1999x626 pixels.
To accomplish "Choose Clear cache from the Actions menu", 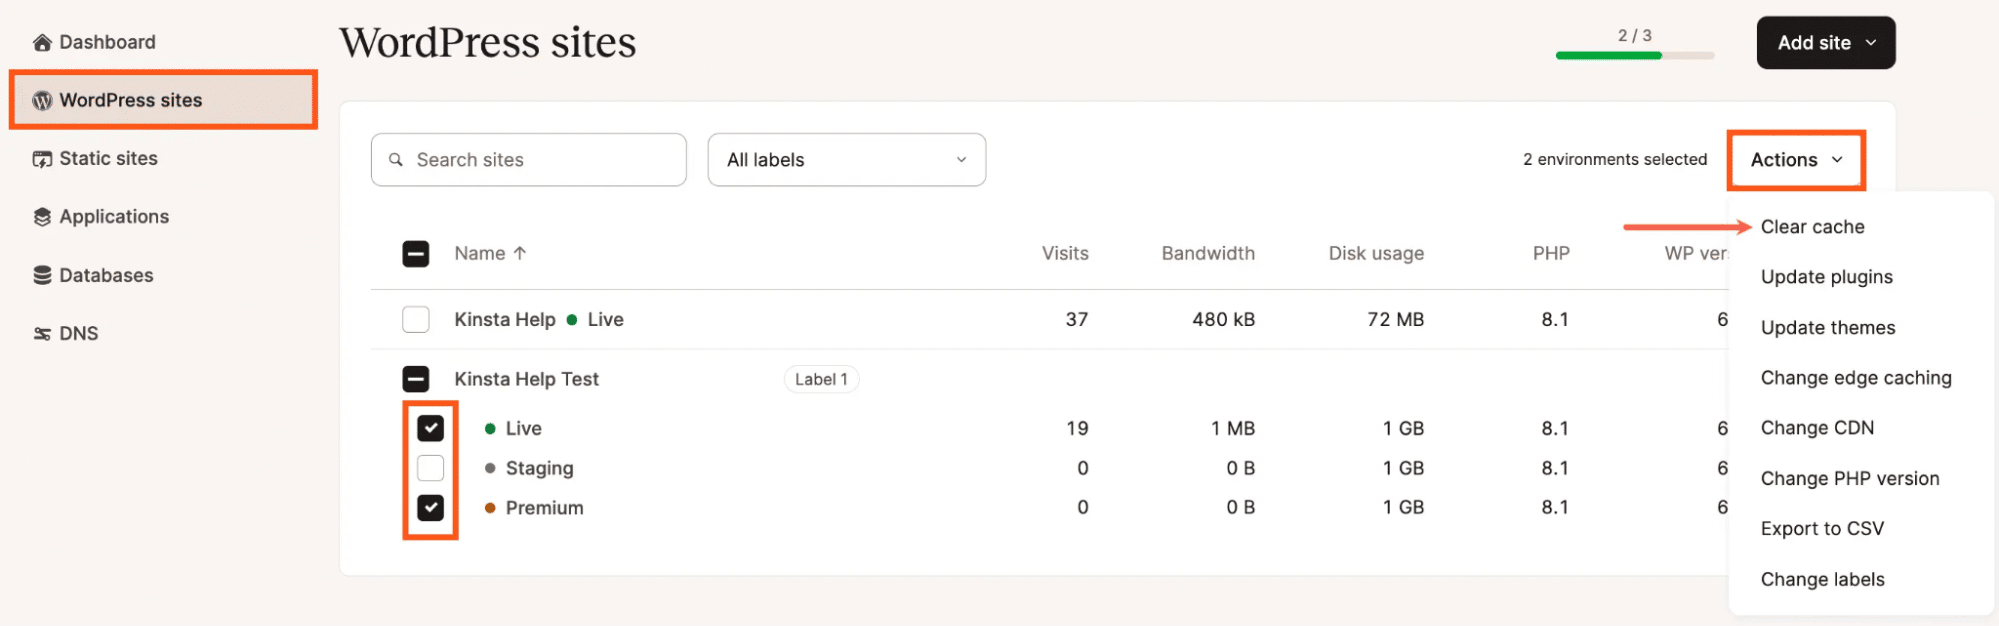I will pos(1811,226).
